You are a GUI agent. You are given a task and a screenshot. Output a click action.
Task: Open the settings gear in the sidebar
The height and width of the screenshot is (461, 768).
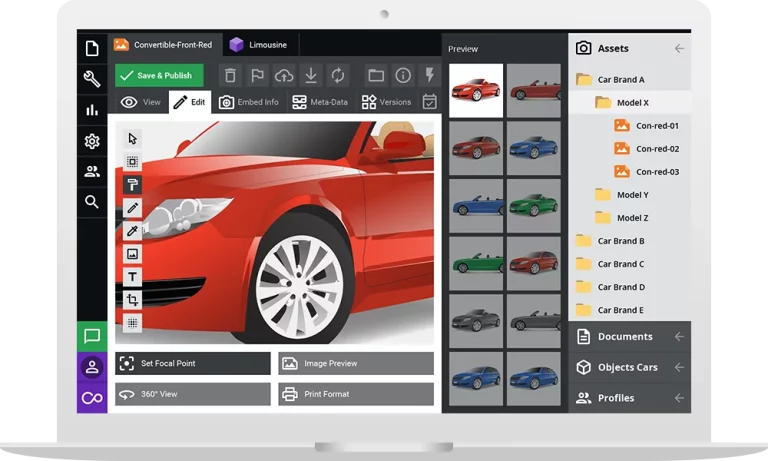tap(92, 141)
